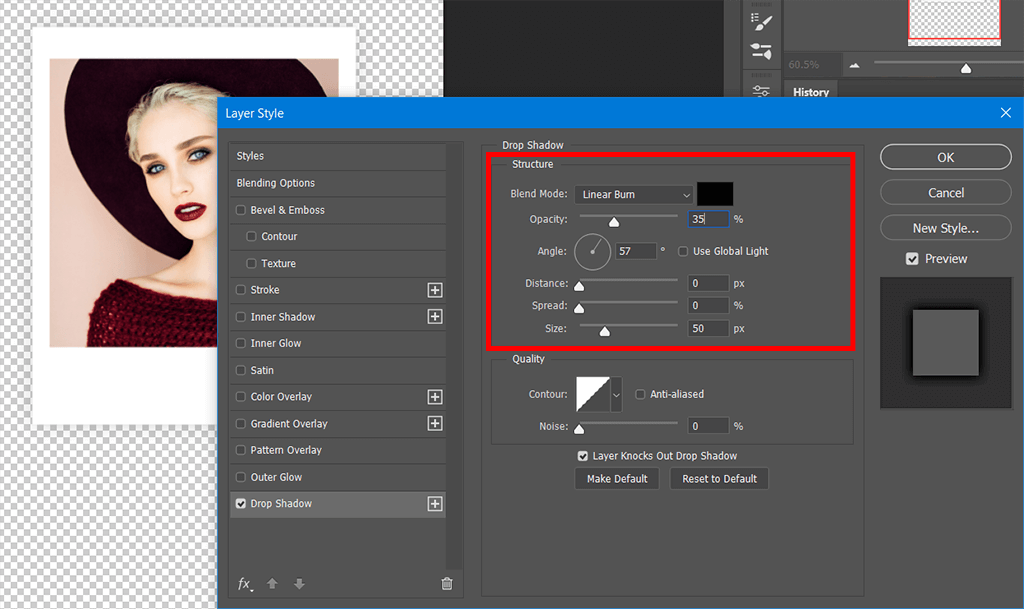Open the Brush Settings panel icon

coord(761,52)
